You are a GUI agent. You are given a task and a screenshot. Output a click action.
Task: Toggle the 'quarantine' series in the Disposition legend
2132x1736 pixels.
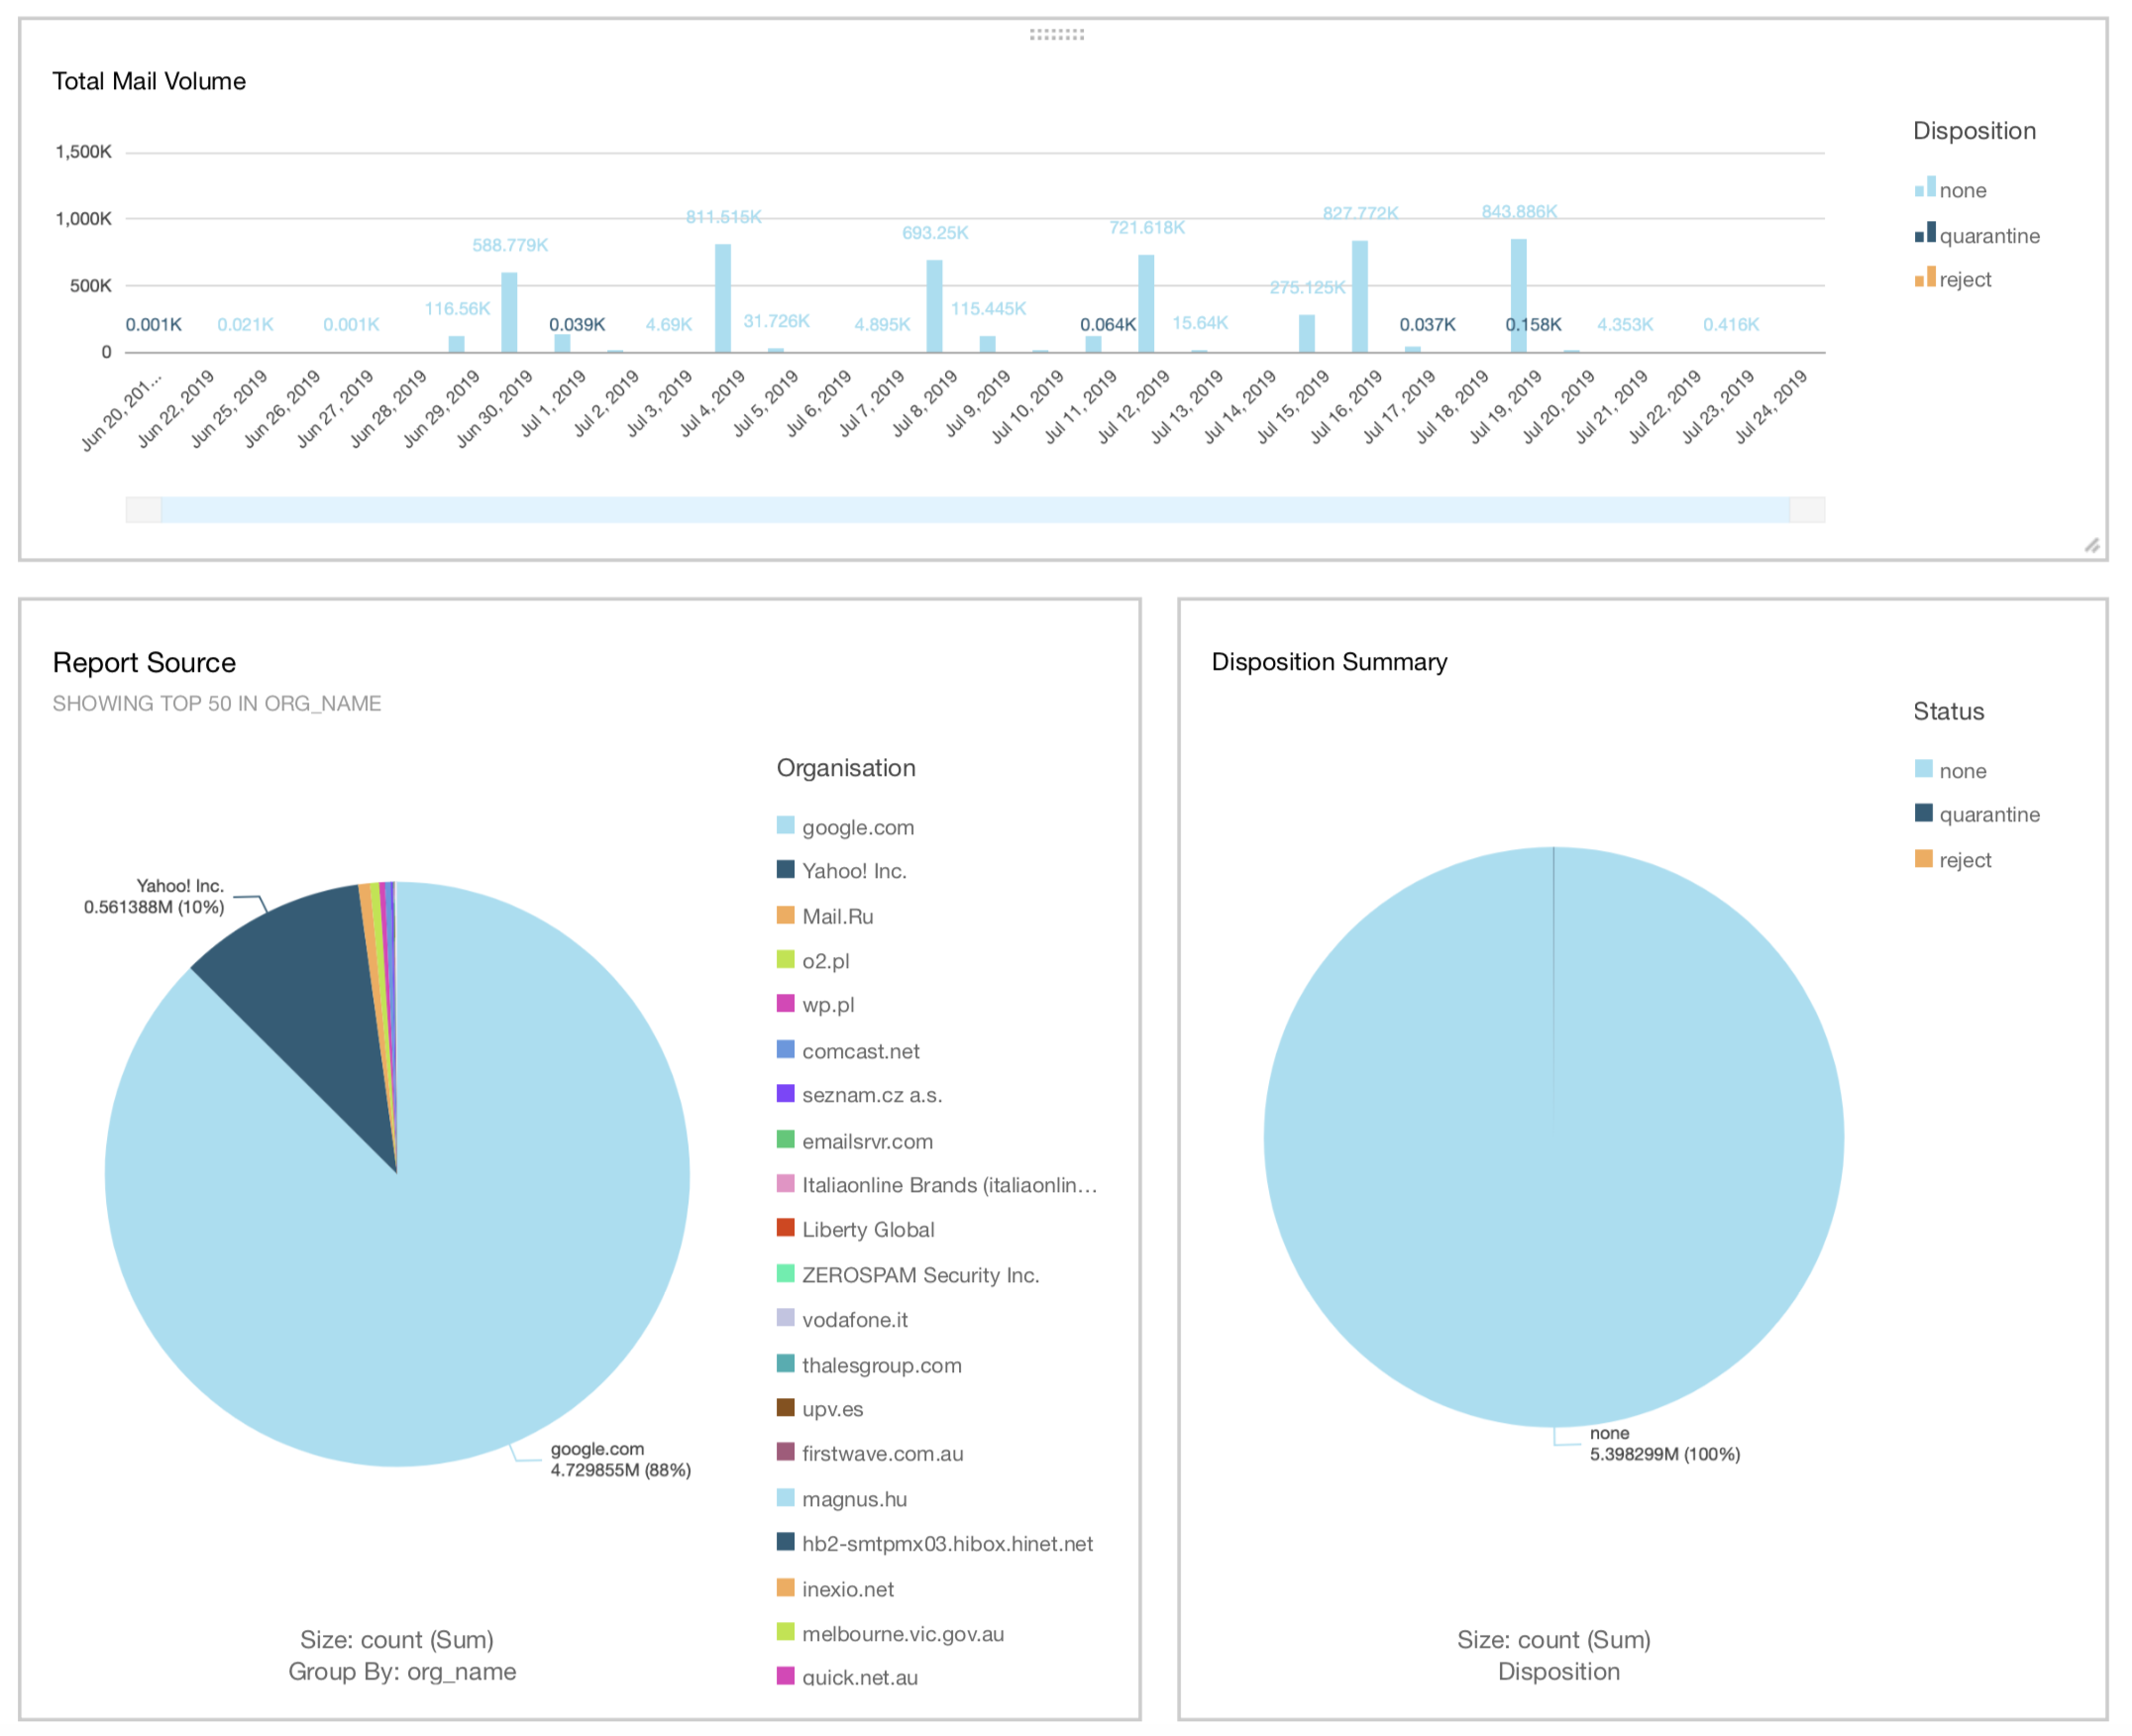pyautogui.click(x=1988, y=236)
